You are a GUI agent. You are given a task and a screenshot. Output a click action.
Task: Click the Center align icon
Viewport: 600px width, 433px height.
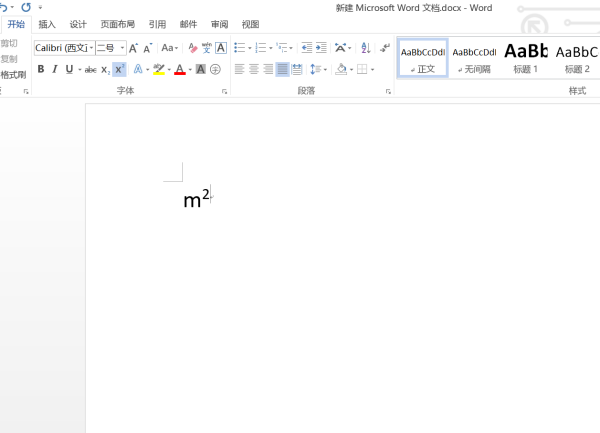pyautogui.click(x=254, y=69)
